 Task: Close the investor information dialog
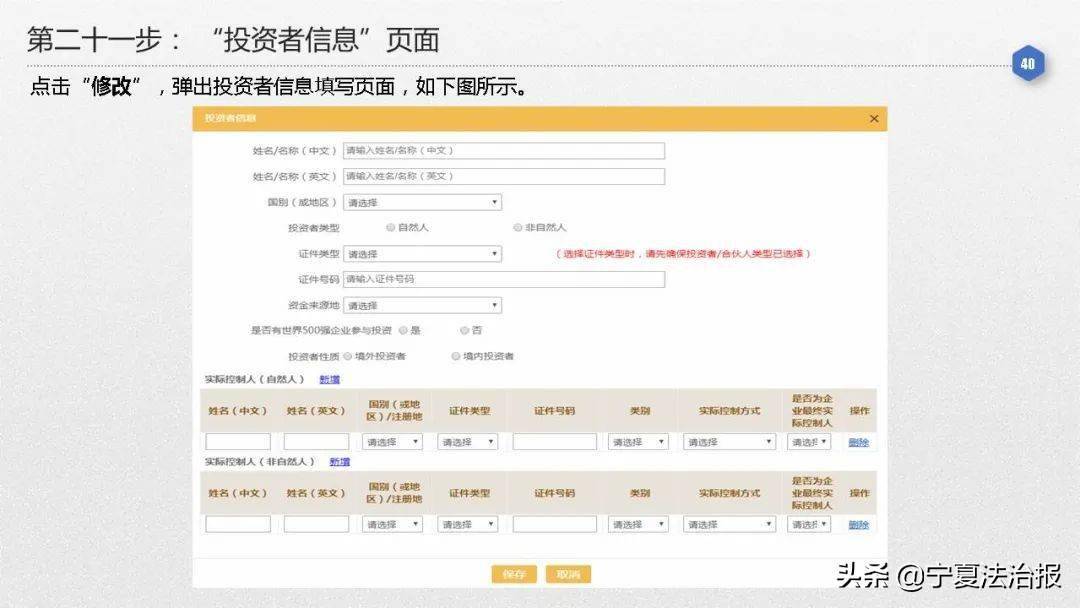(873, 118)
